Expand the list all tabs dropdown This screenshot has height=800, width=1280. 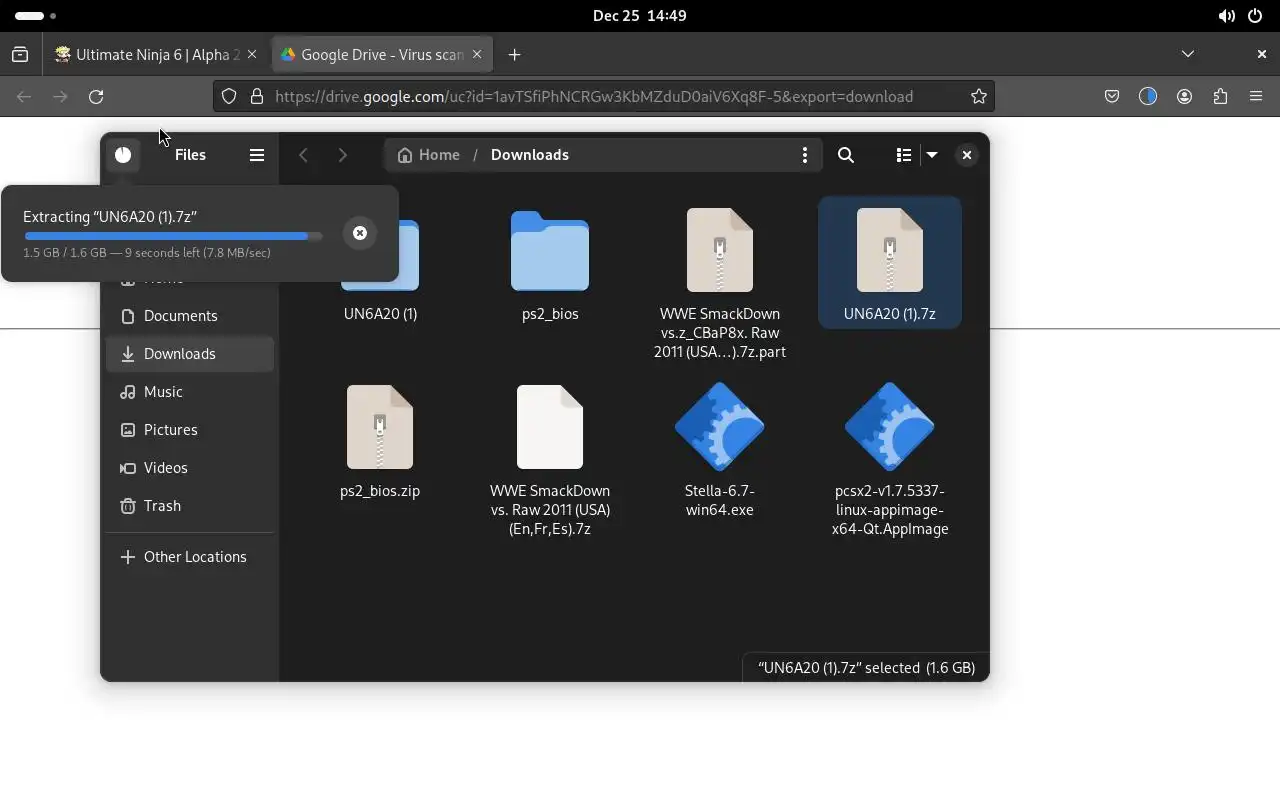click(x=1188, y=54)
